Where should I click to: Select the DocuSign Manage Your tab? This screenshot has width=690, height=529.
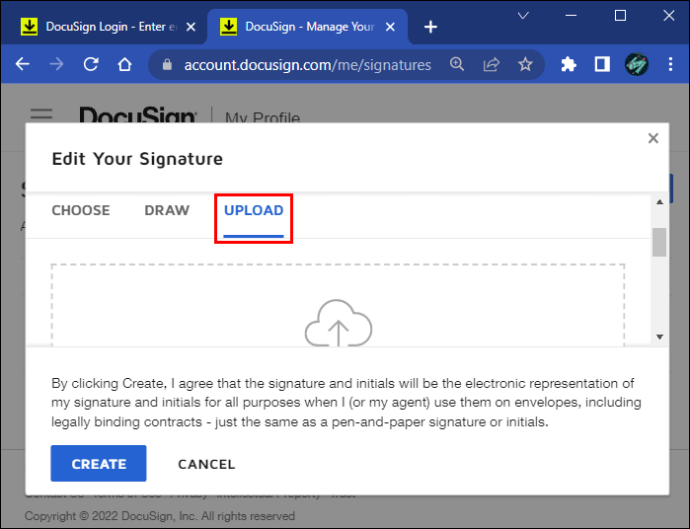(x=307, y=27)
